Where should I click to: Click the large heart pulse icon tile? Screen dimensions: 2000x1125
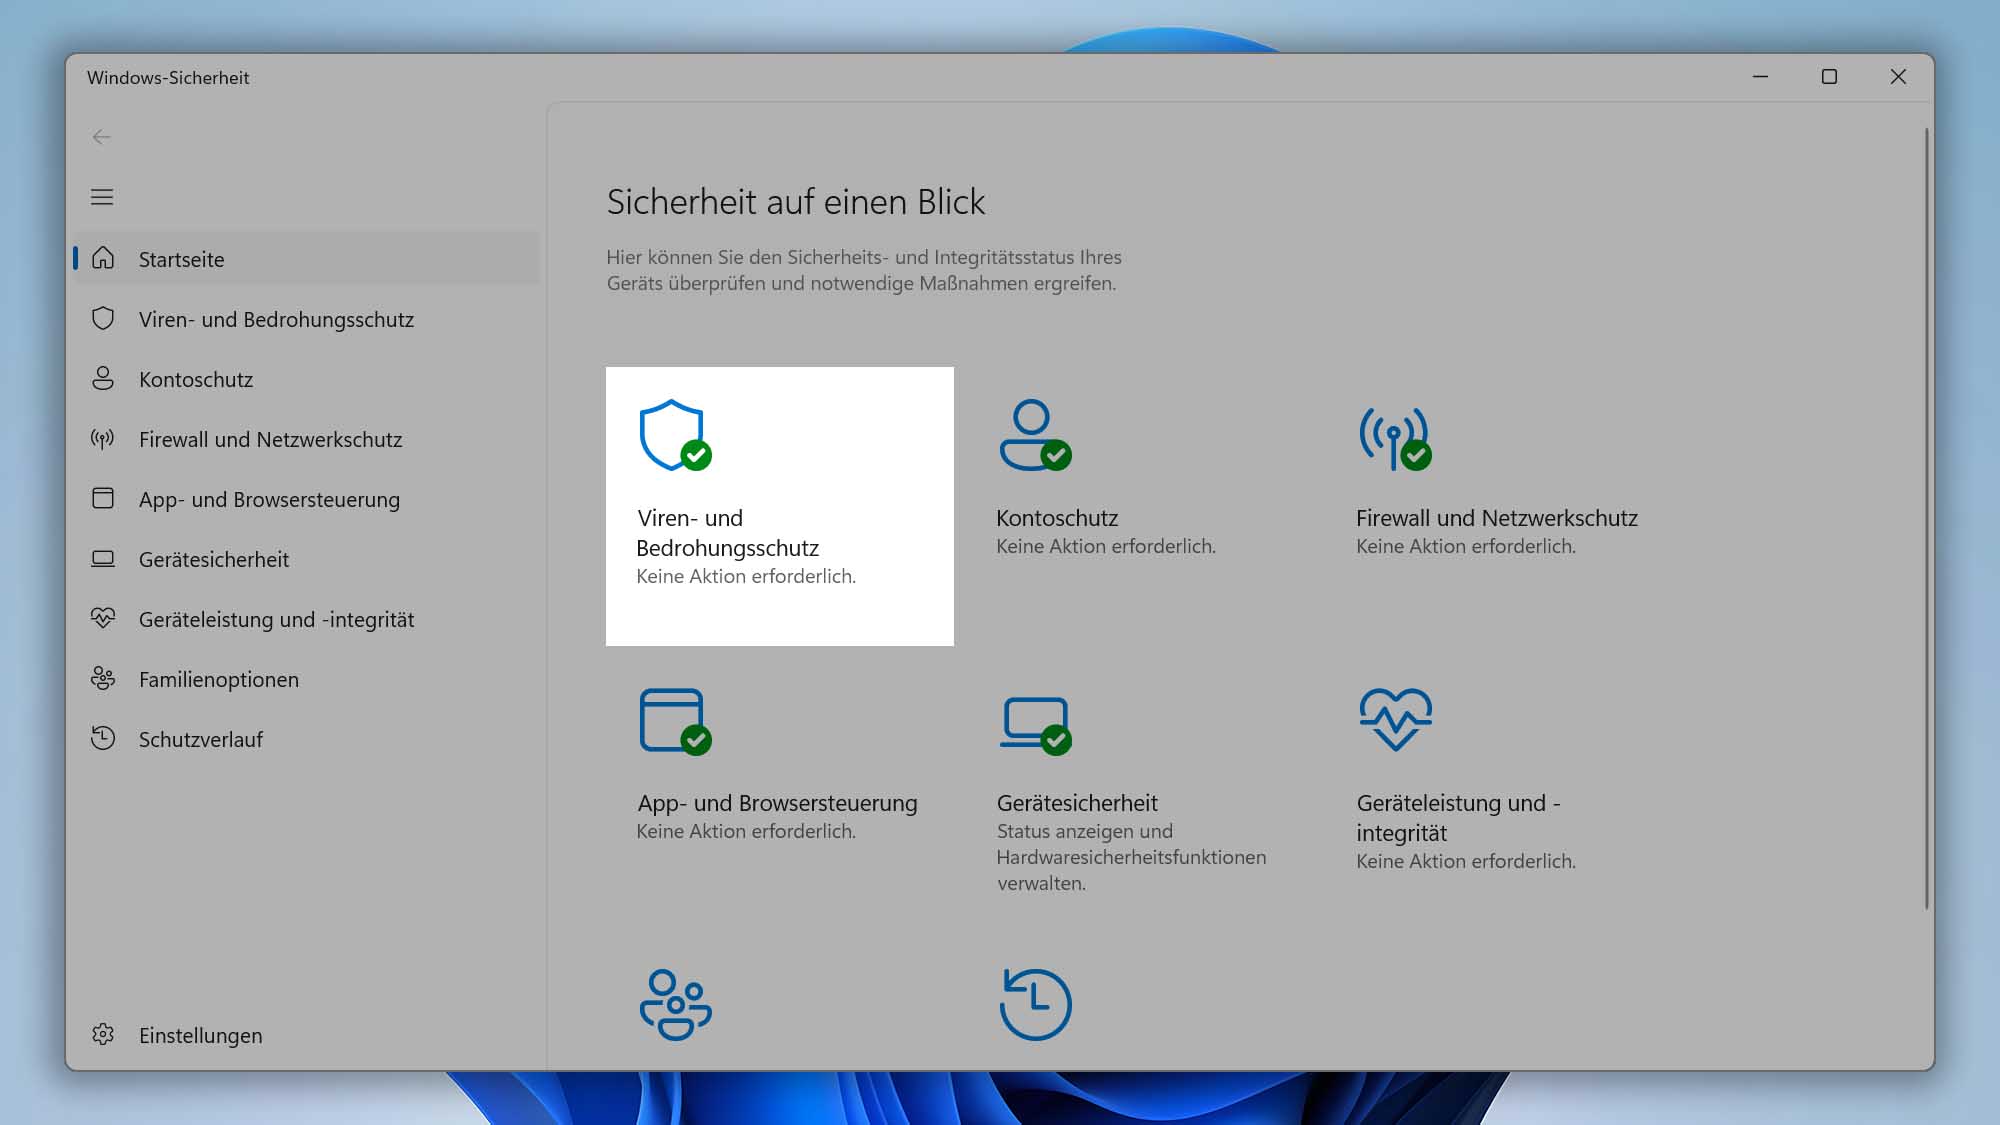tap(1395, 719)
